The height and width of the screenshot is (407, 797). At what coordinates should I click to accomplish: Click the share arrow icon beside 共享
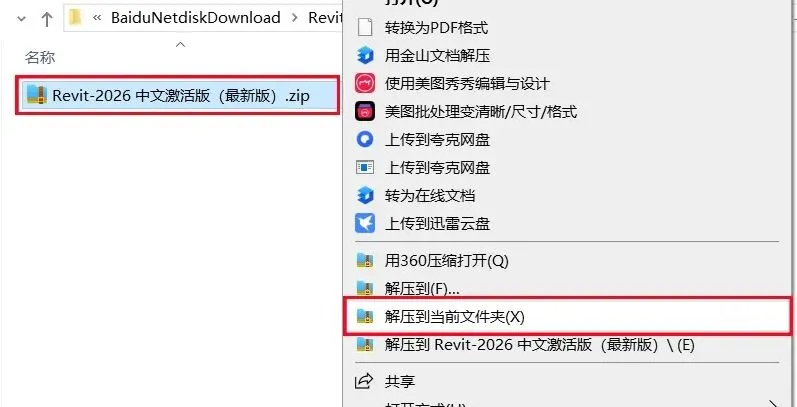364,381
